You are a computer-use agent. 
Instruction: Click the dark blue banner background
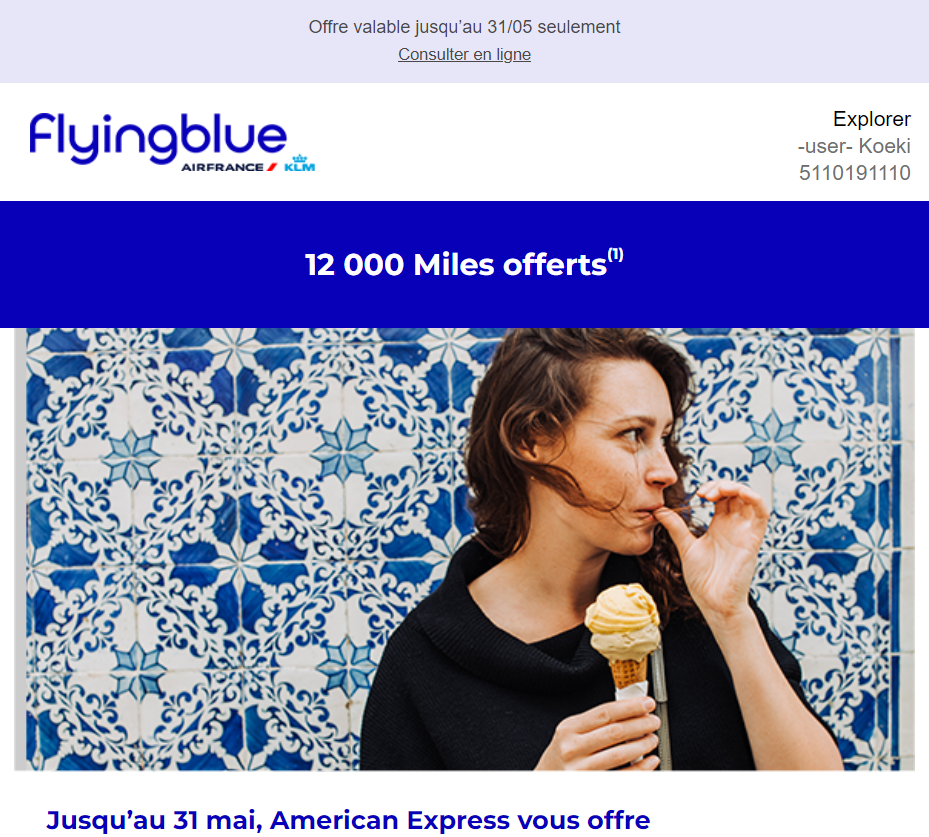(x=148, y=264)
